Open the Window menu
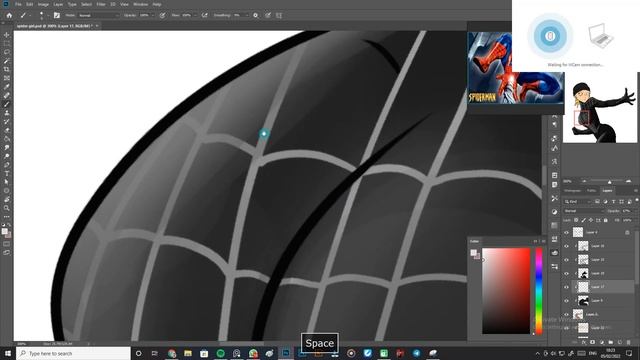This screenshot has width=640, height=360. click(x=140, y=4)
